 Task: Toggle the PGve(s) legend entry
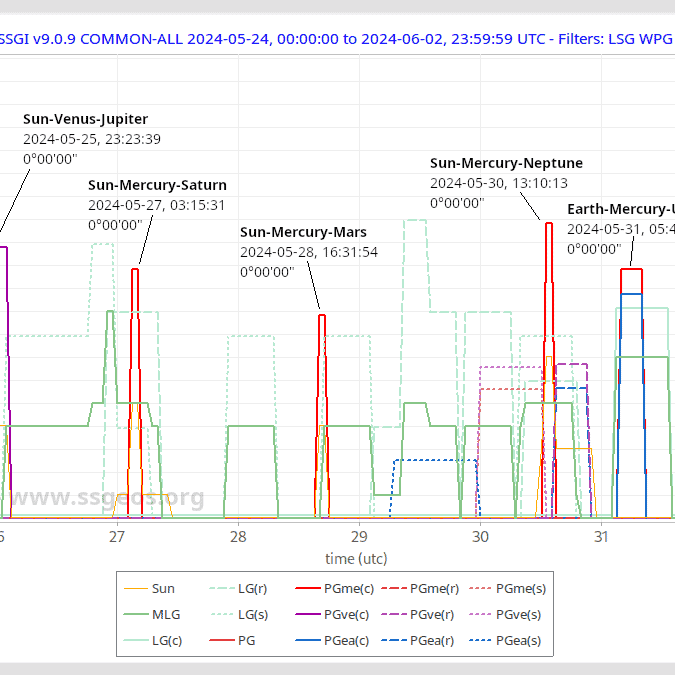505,614
